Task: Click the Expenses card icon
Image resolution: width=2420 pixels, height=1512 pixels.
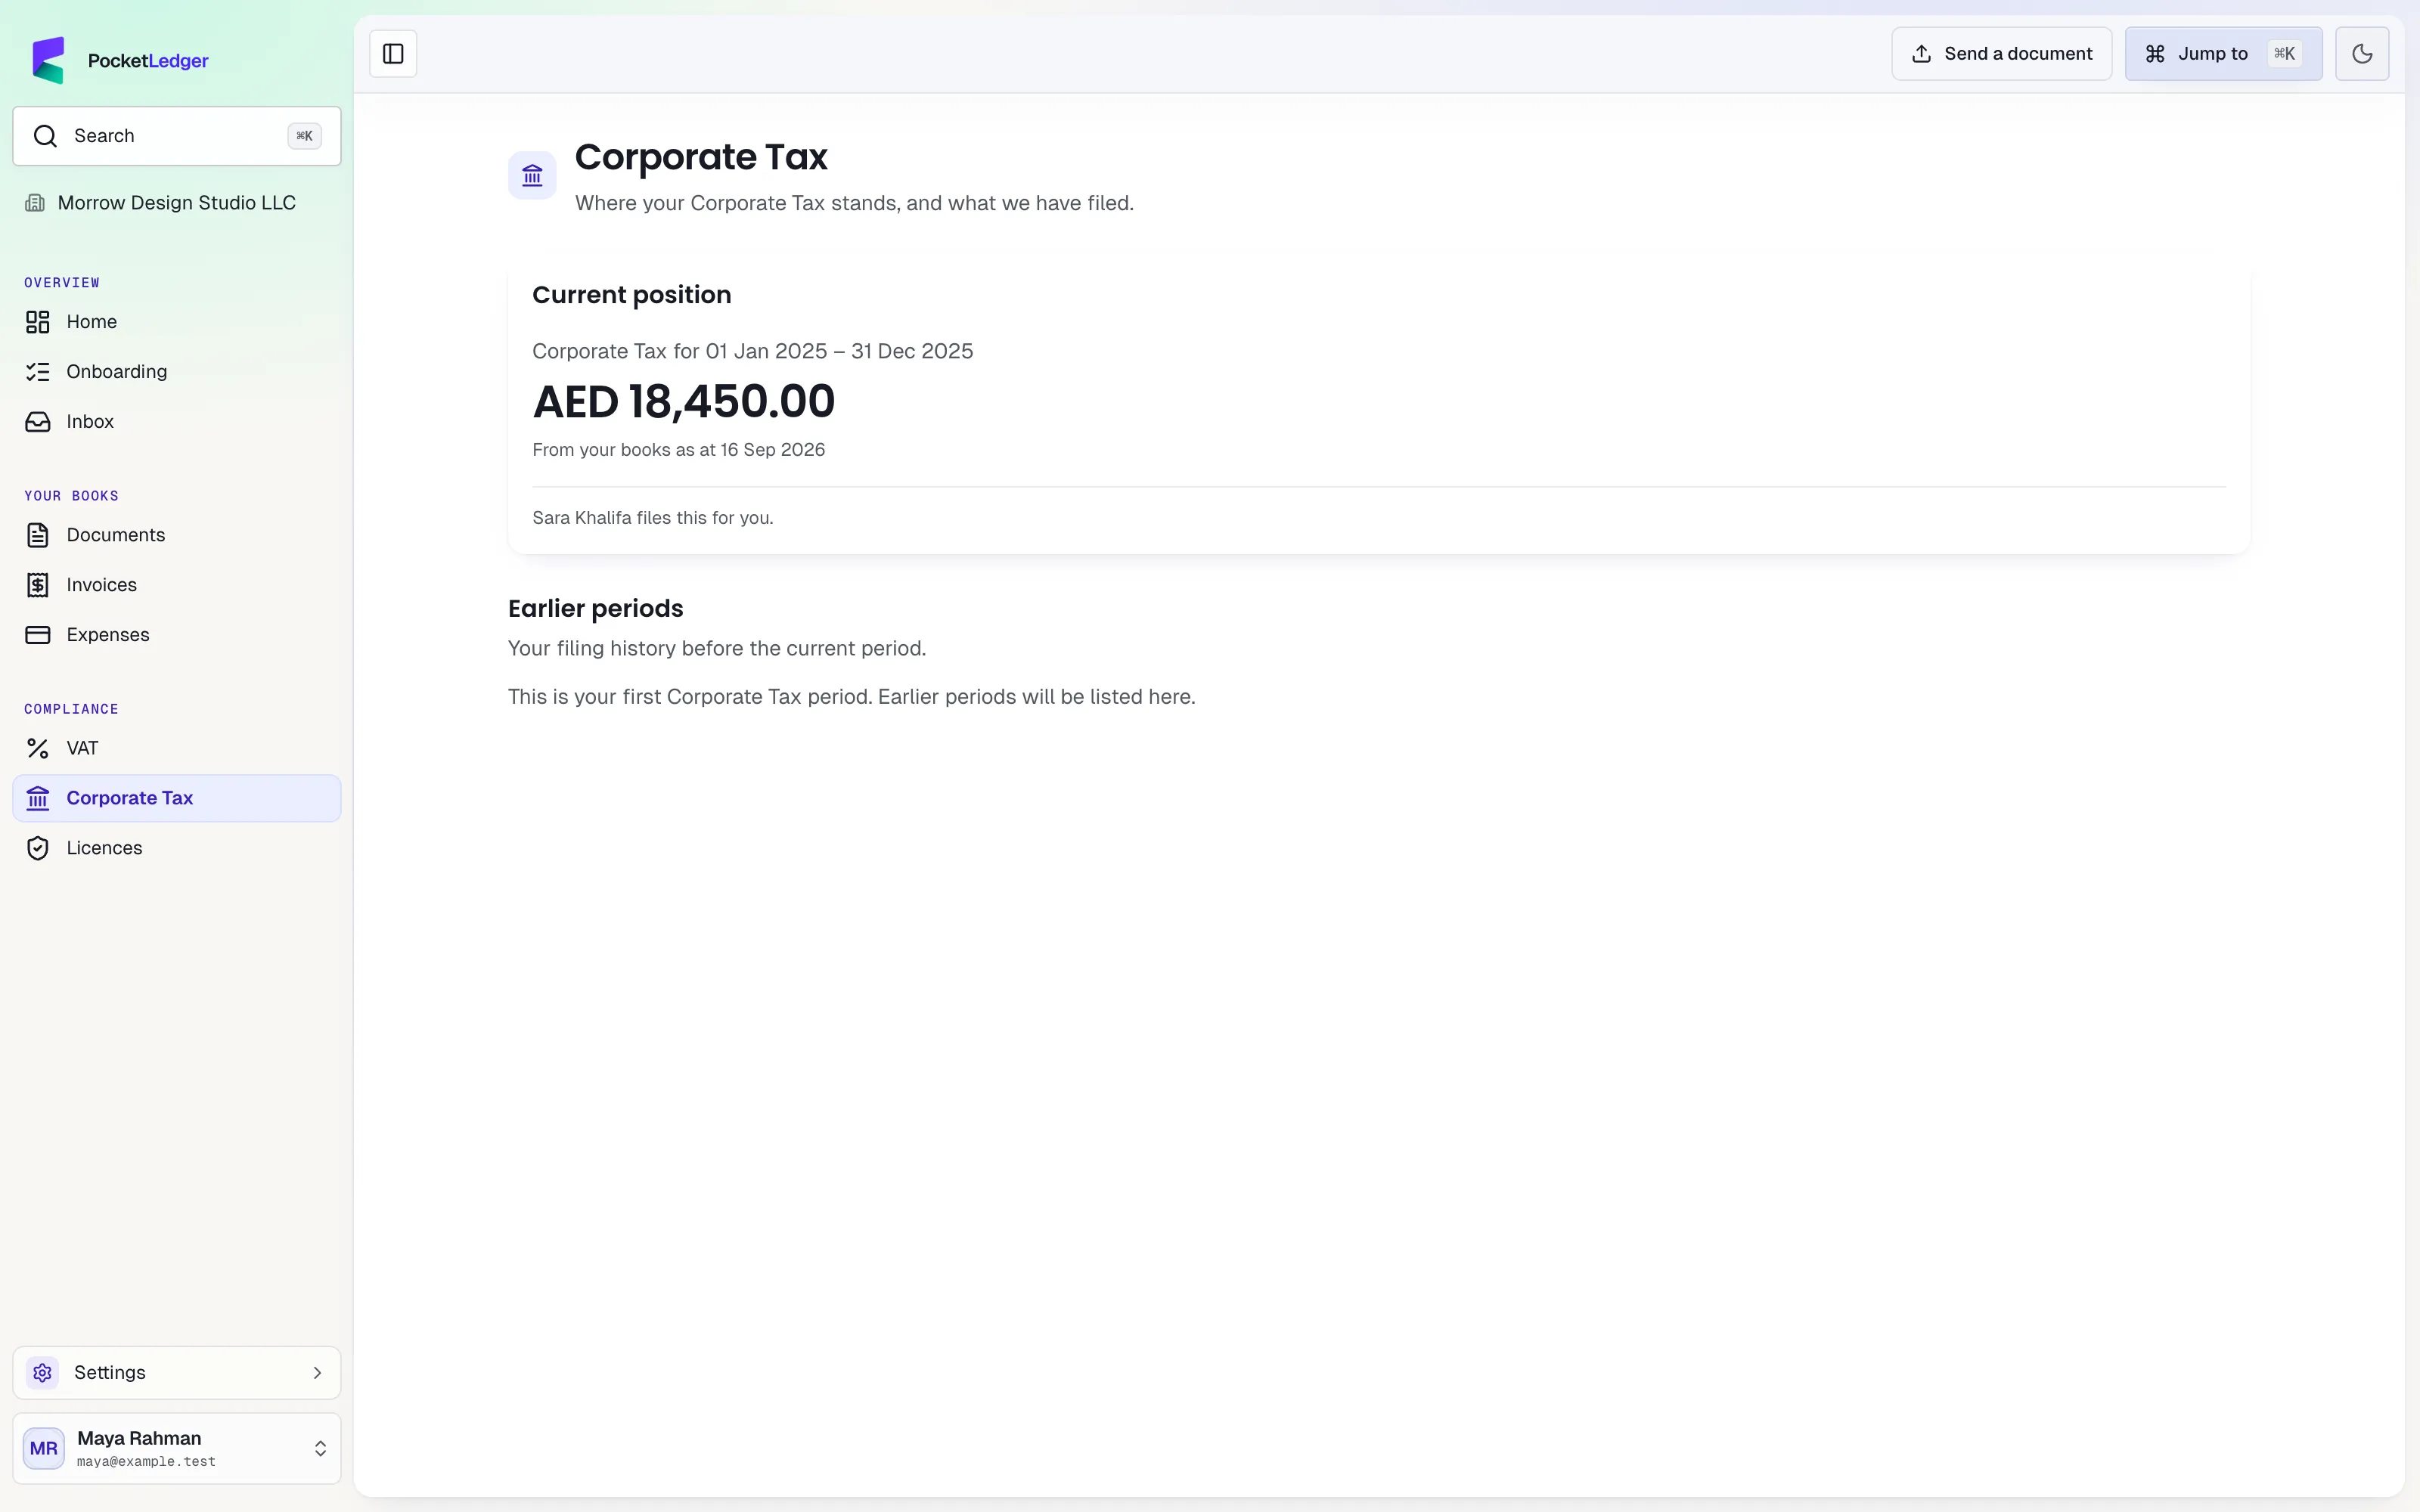Action: click(x=38, y=635)
